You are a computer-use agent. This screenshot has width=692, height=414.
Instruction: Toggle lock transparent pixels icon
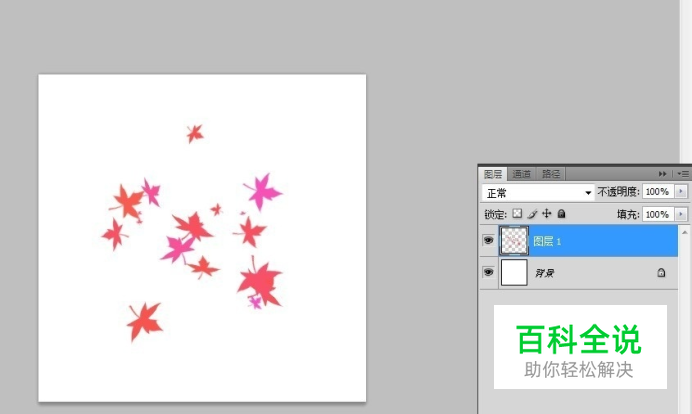click(x=517, y=214)
